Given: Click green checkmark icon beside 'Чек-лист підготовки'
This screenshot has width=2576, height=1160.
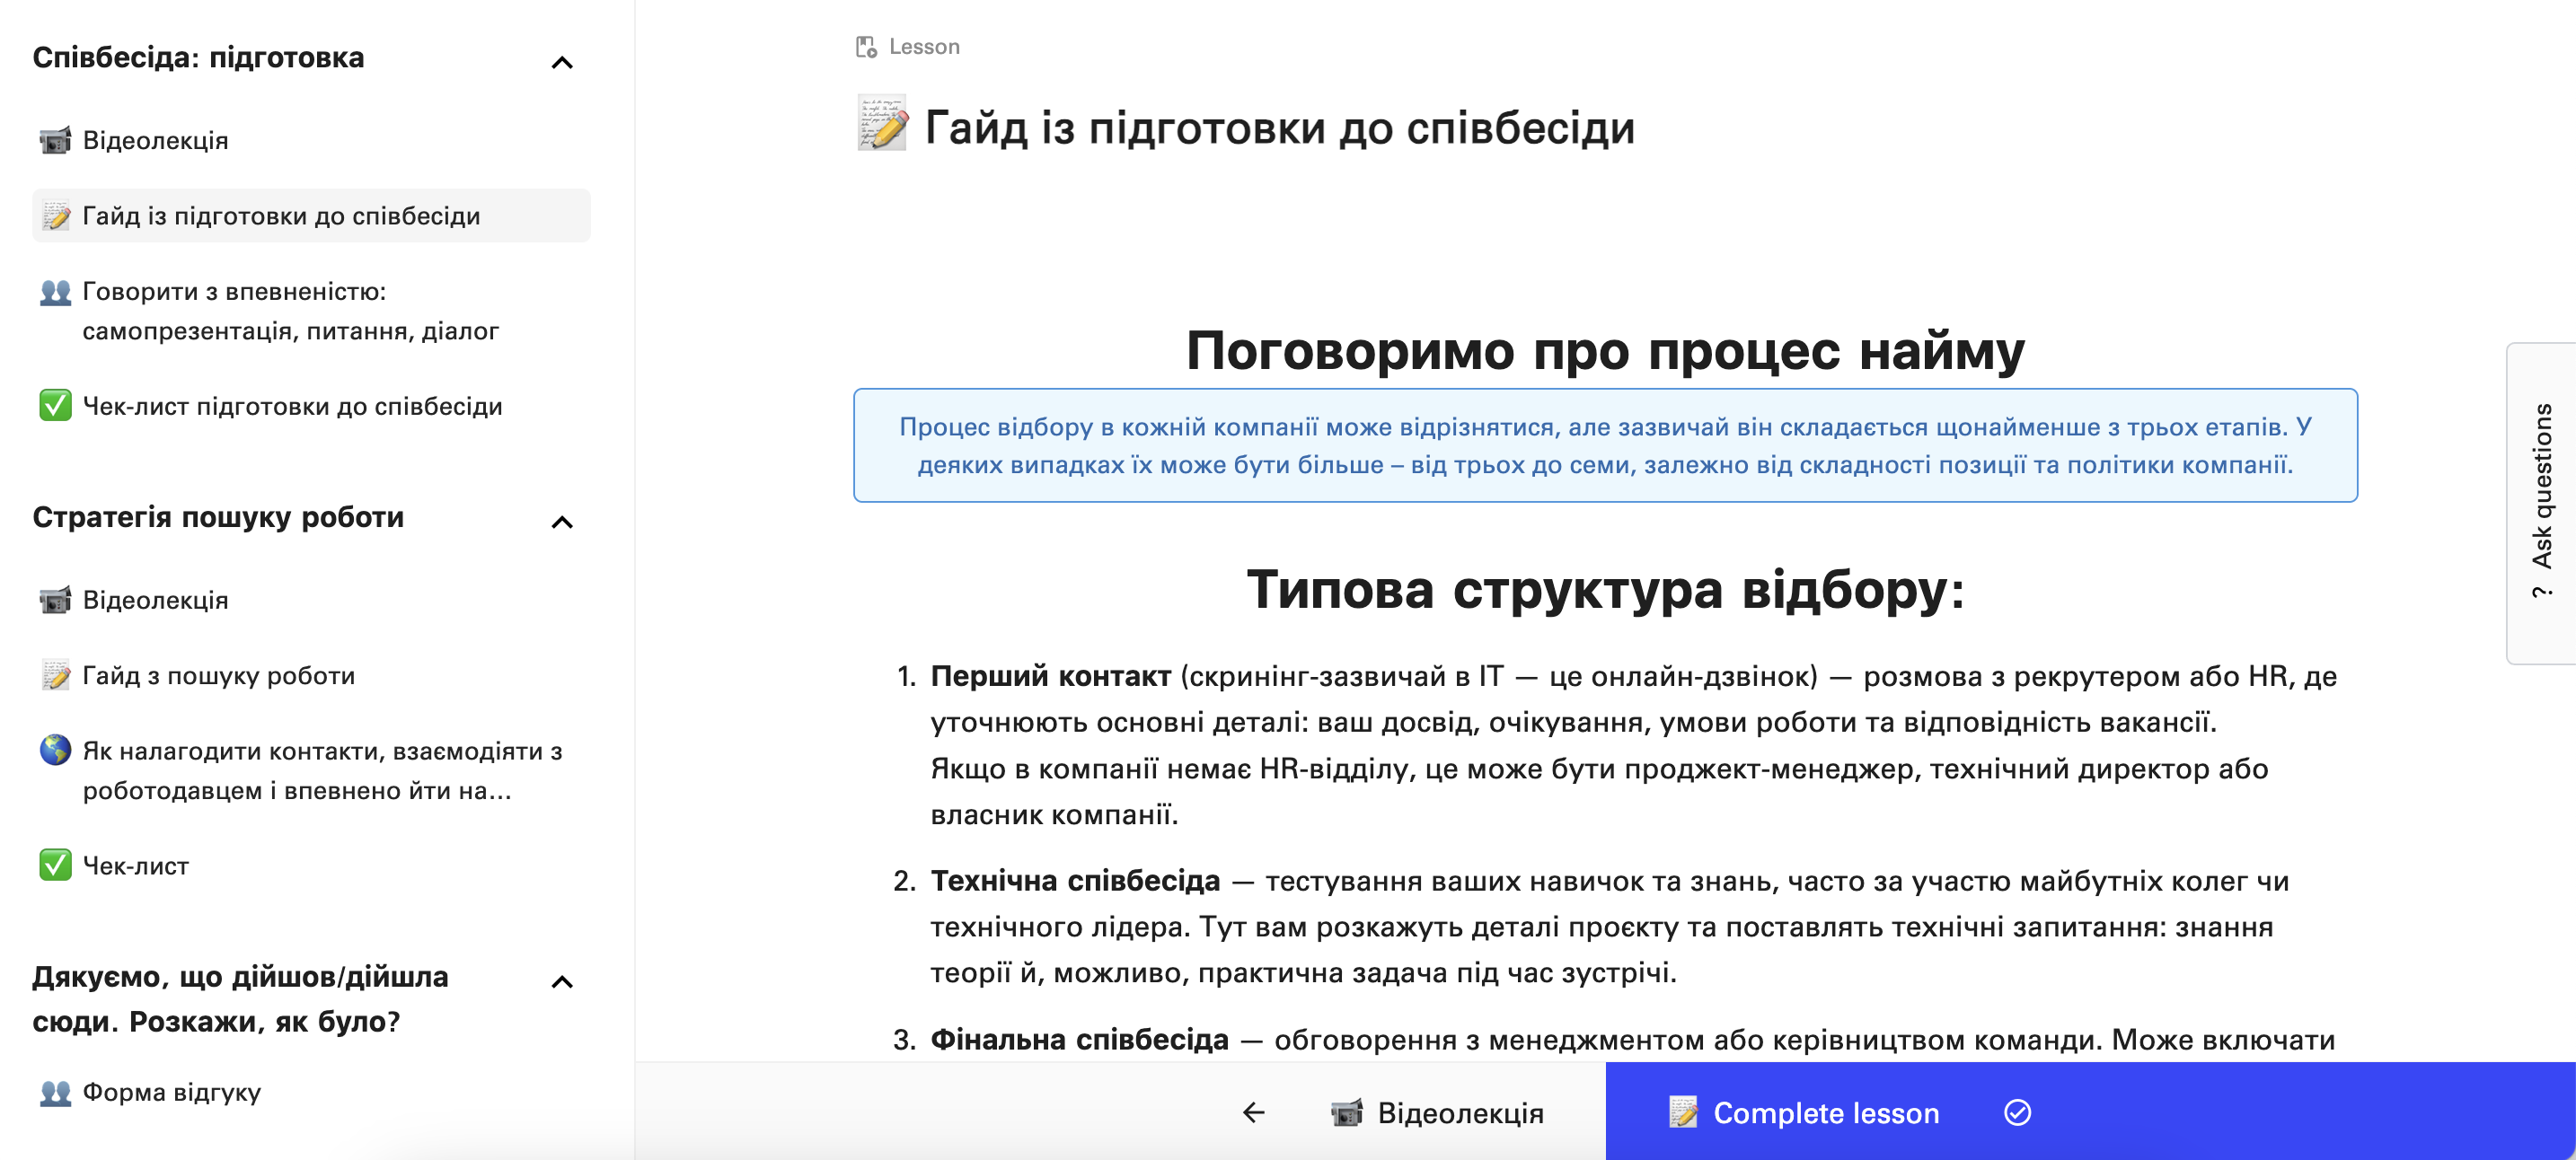Looking at the screenshot, I should click(x=55, y=406).
